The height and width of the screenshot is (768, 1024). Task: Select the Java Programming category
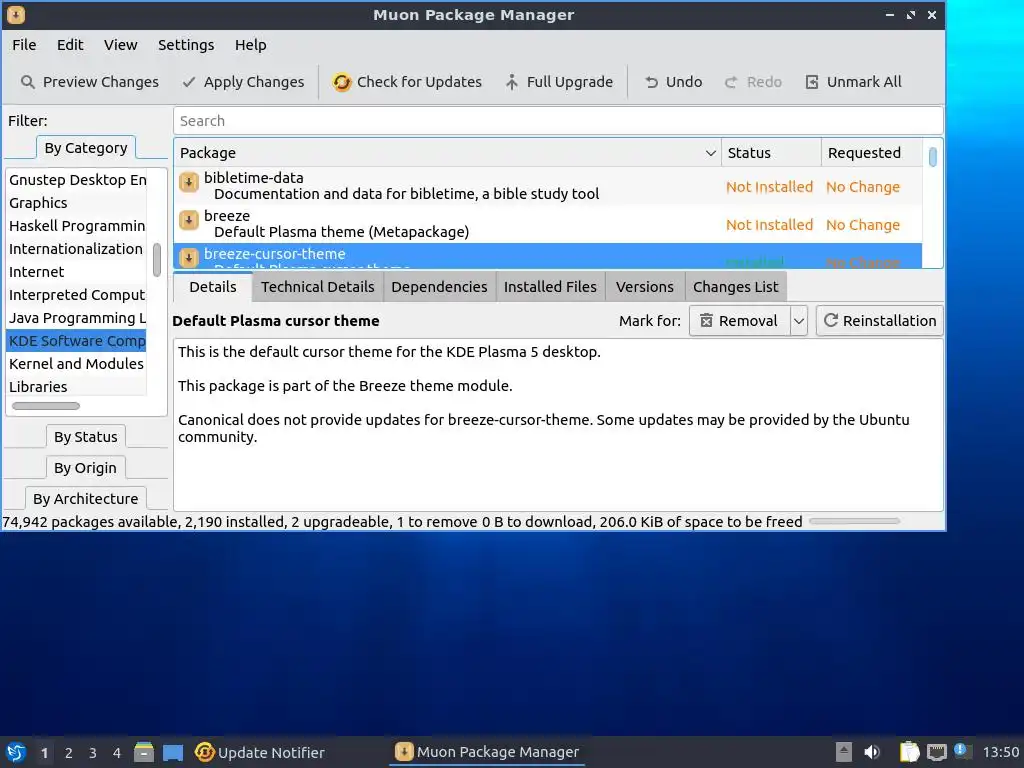[76, 318]
